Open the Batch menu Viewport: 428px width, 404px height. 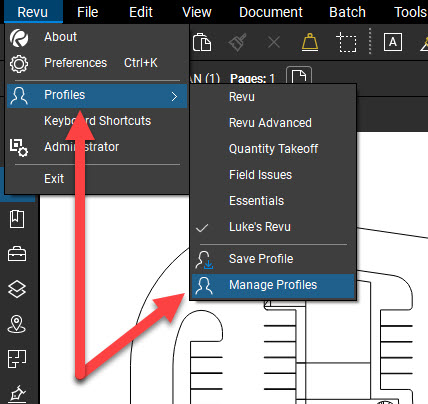pyautogui.click(x=347, y=12)
